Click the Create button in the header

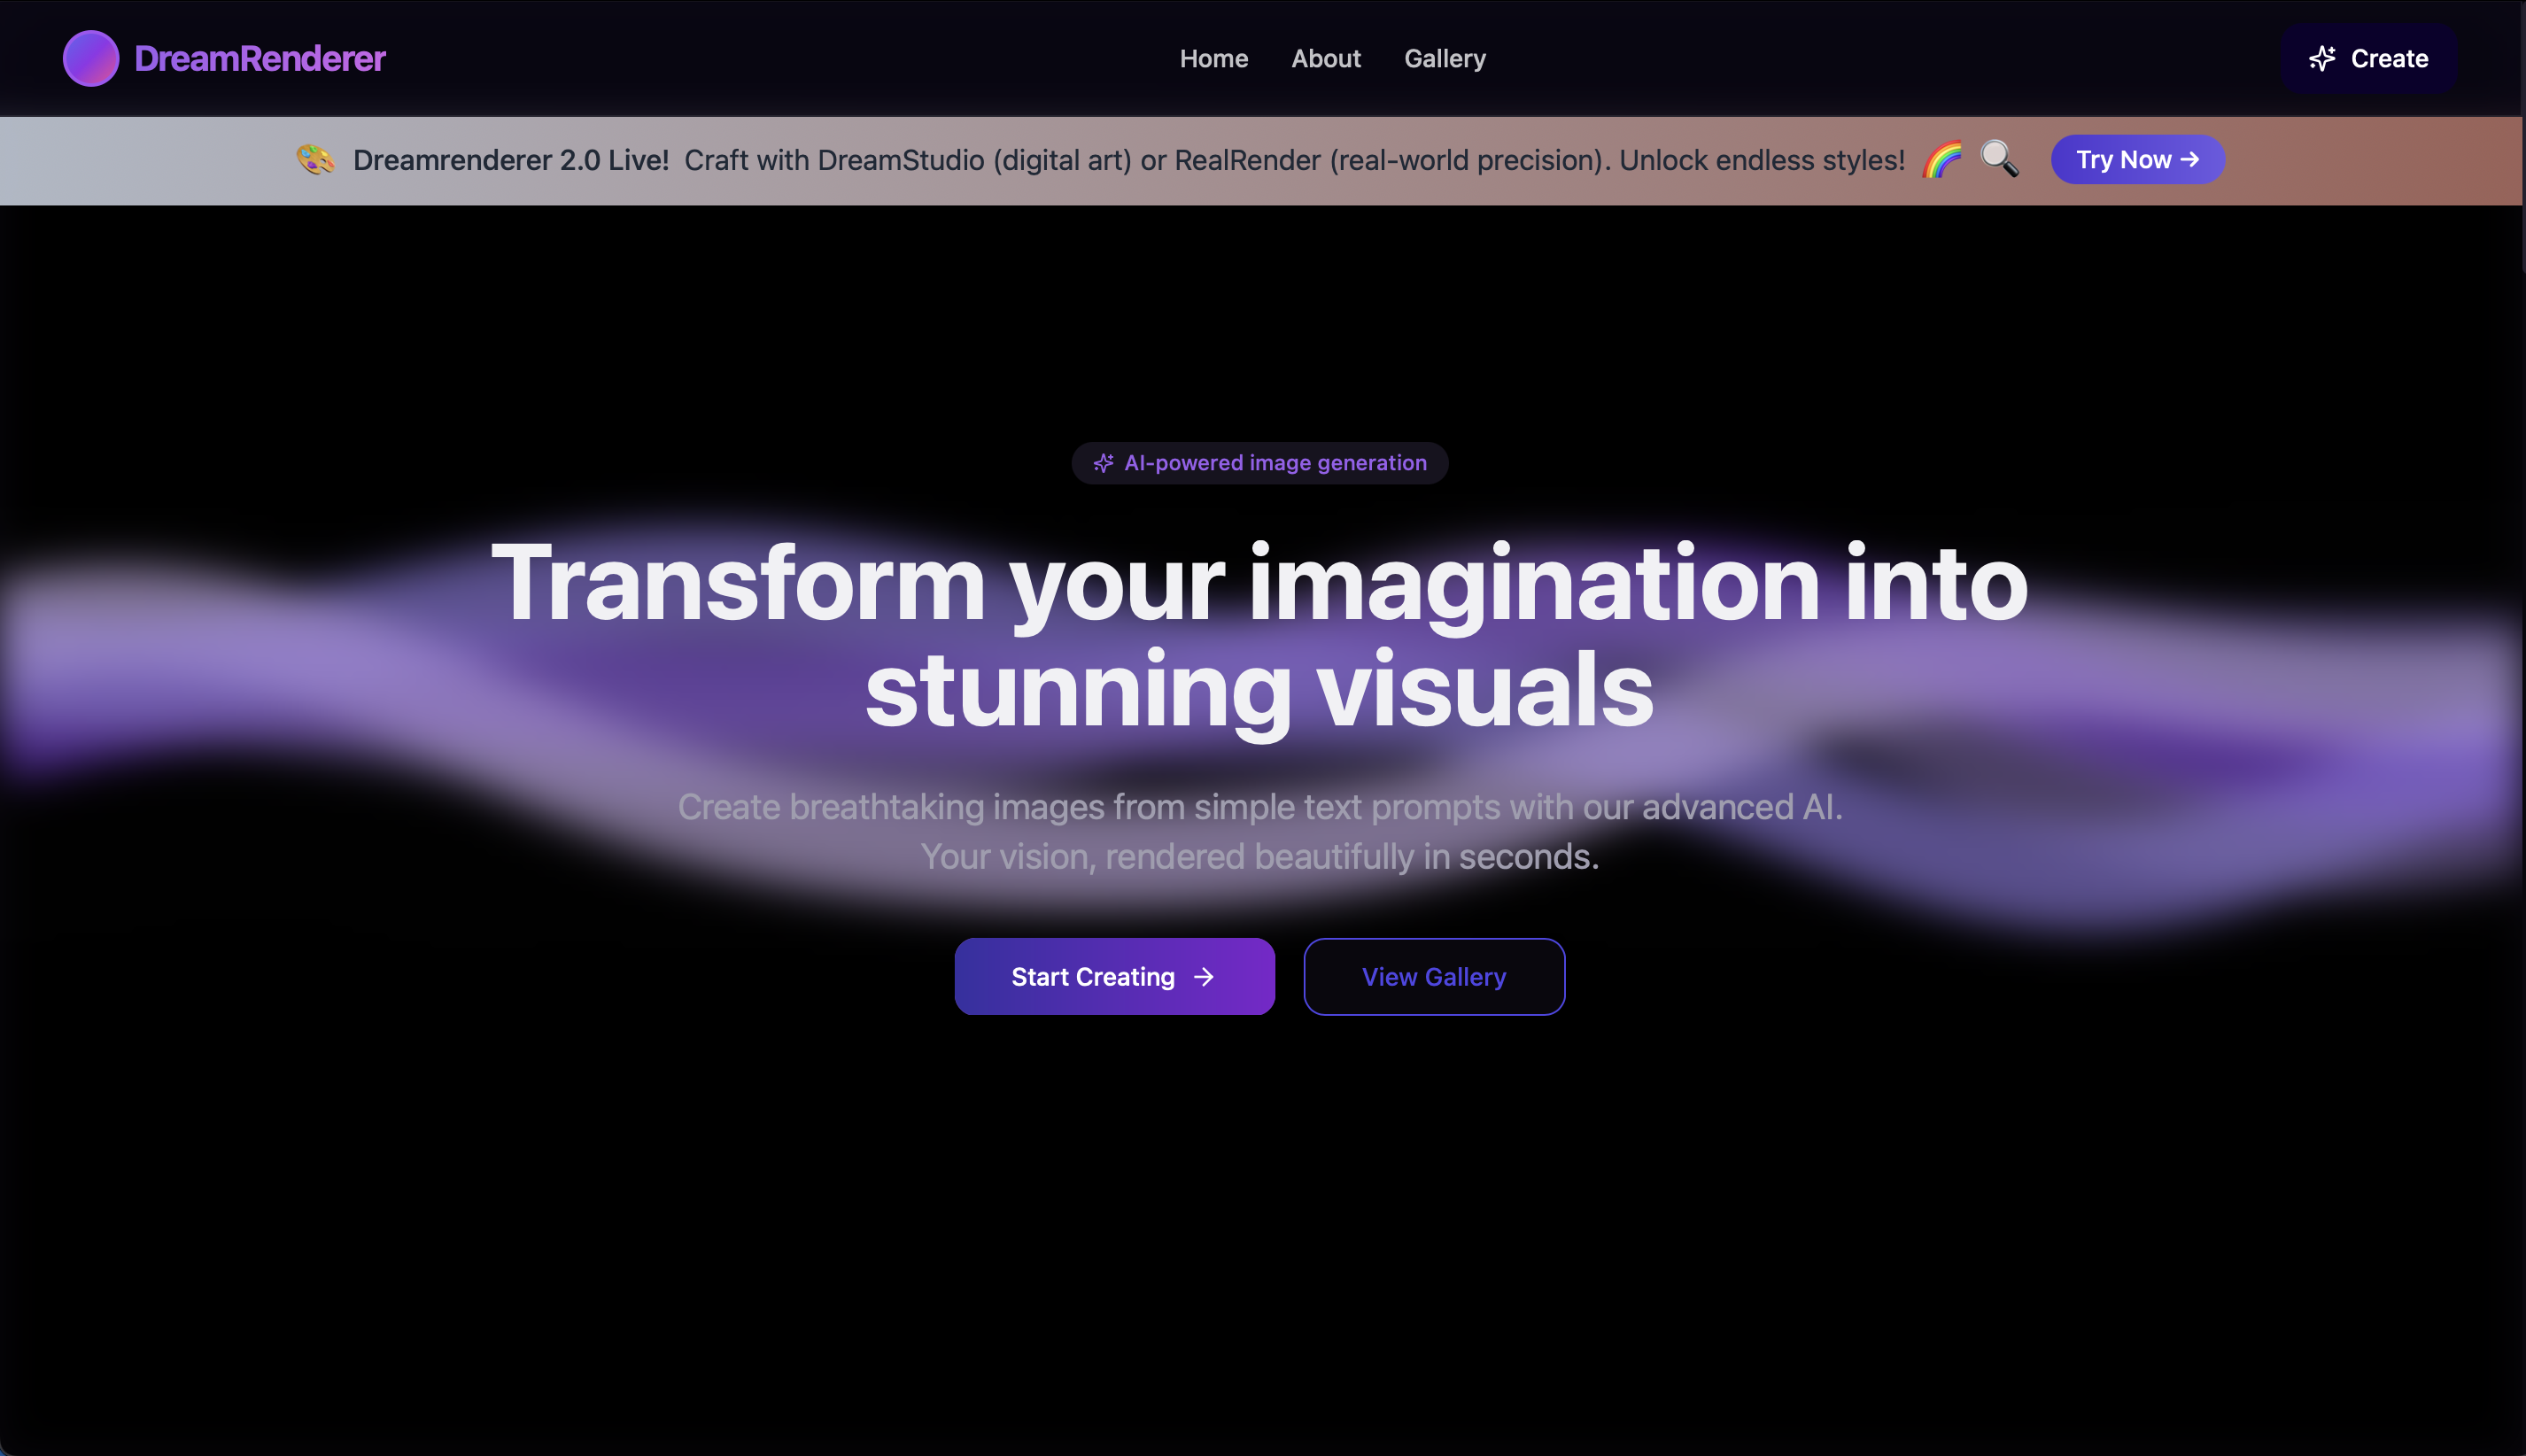[2368, 58]
